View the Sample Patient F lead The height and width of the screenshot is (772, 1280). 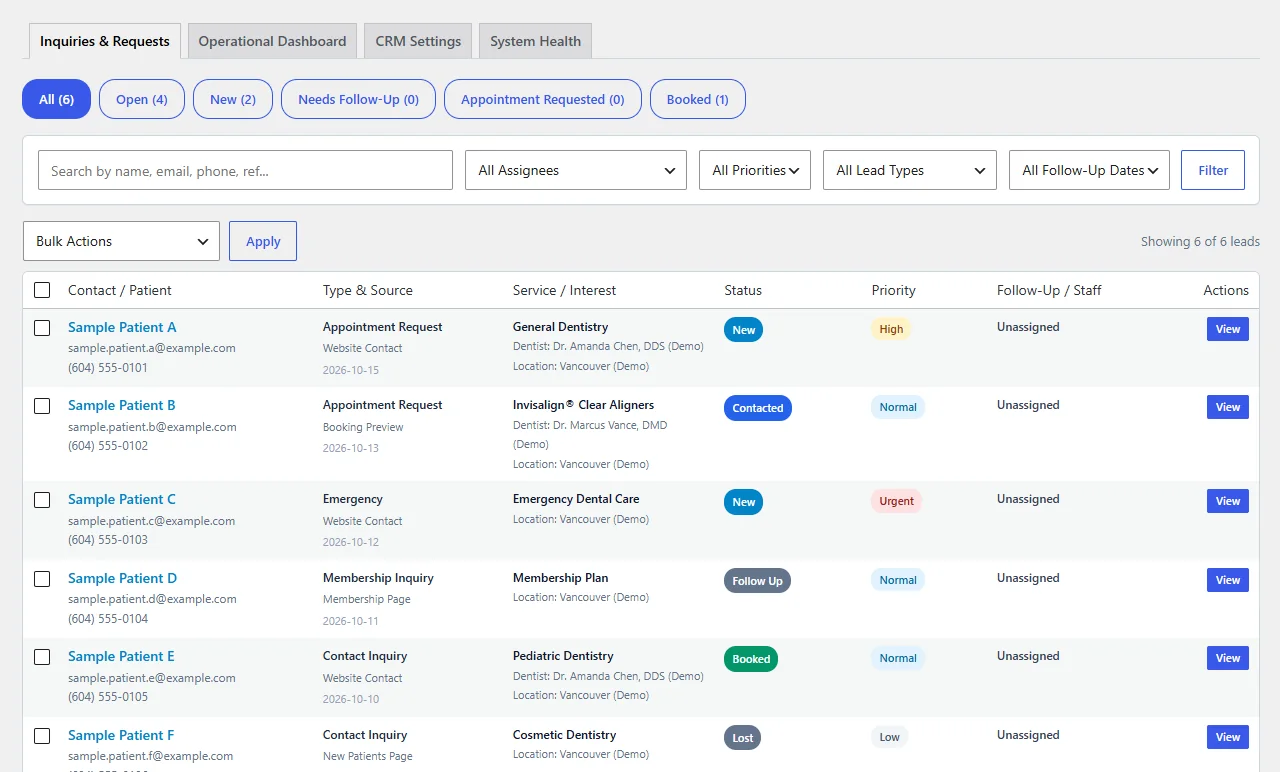click(x=1228, y=737)
